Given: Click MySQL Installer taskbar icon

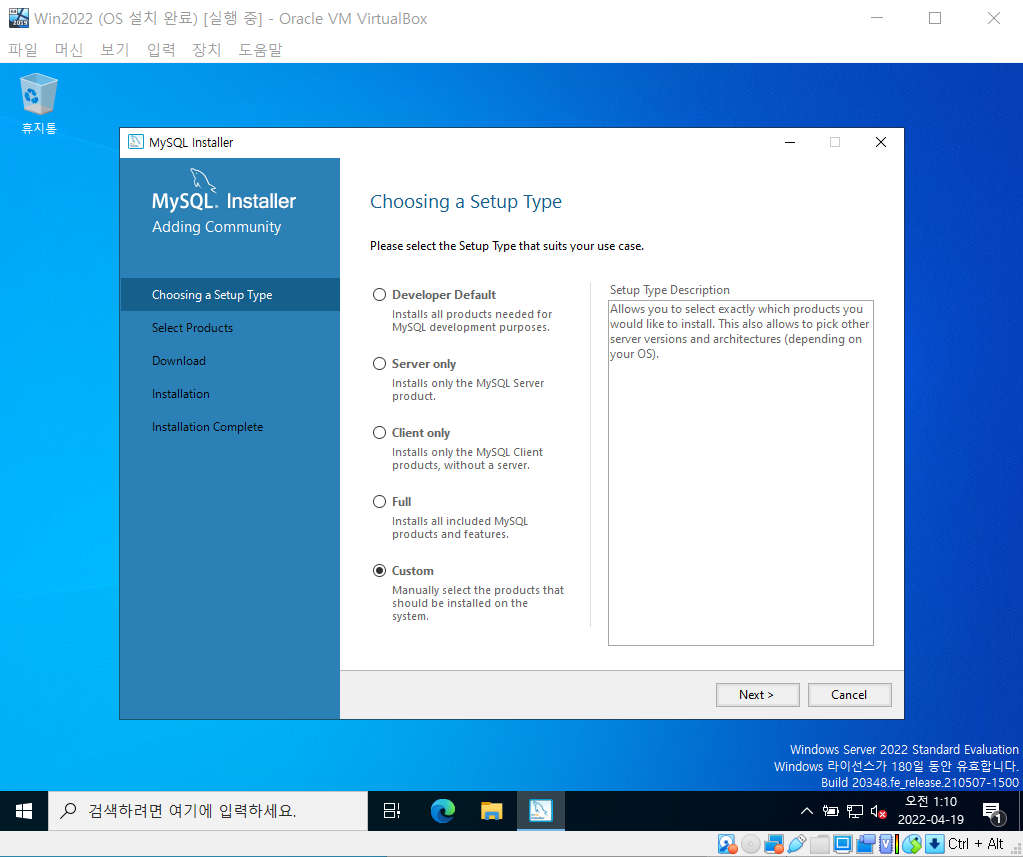Looking at the screenshot, I should [541, 811].
